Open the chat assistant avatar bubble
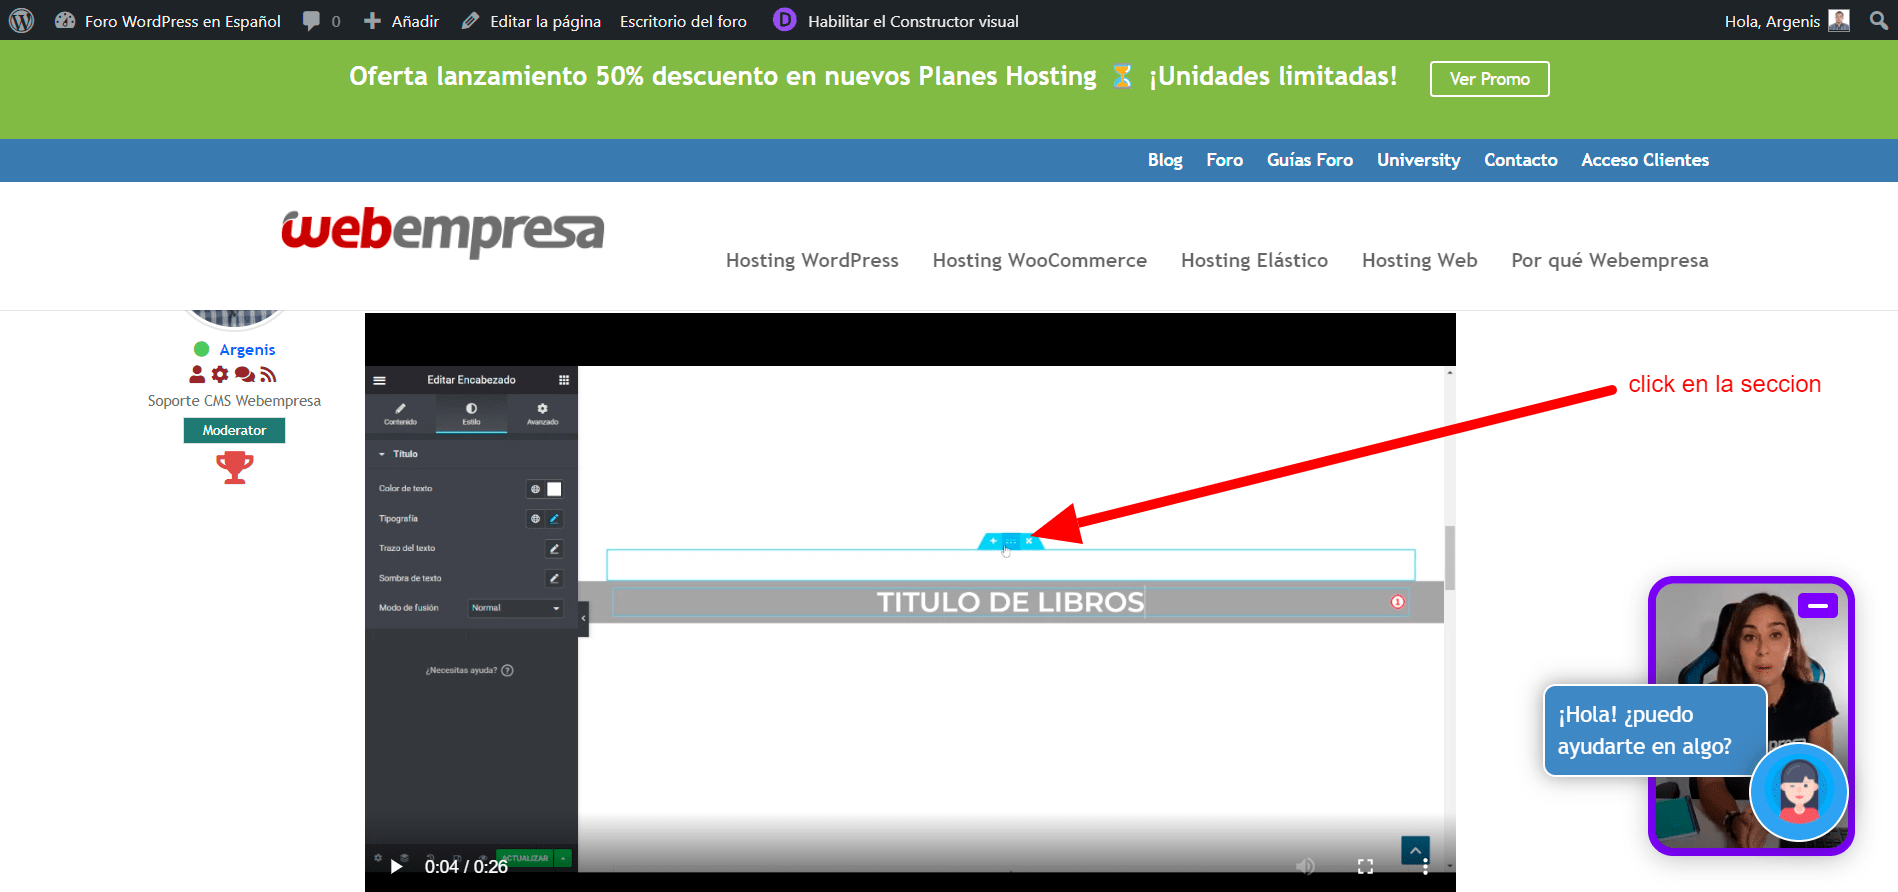The image size is (1898, 892). (x=1798, y=792)
